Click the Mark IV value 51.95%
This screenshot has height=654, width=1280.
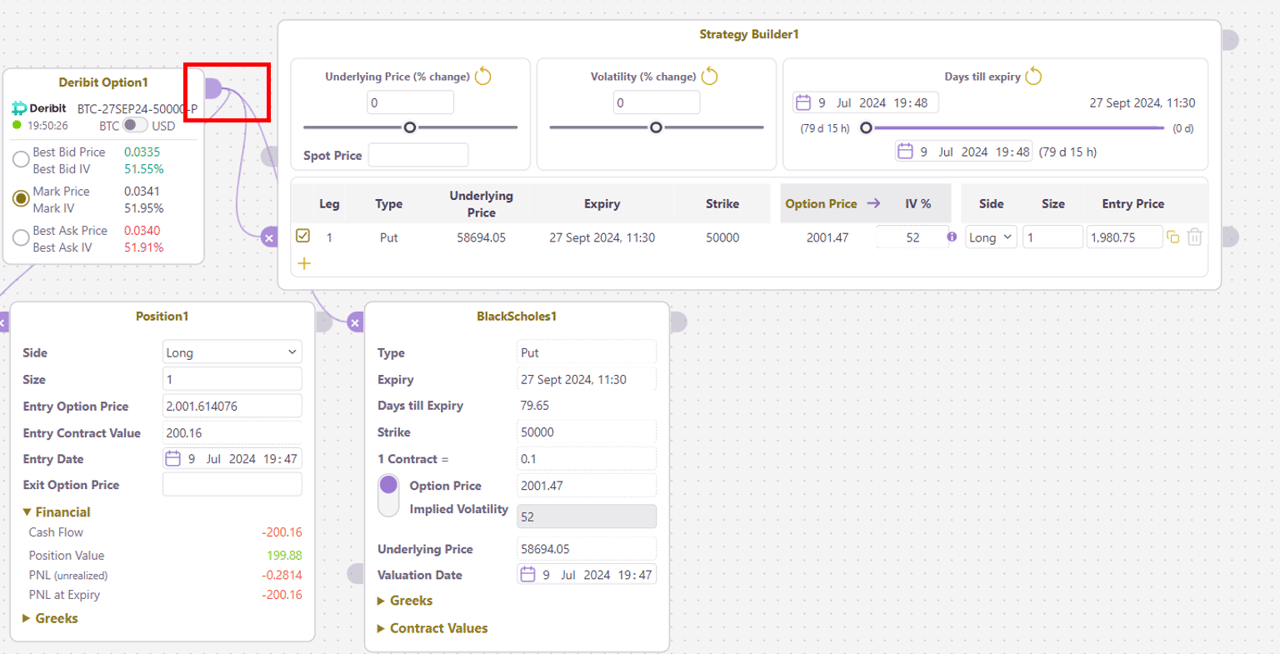click(144, 208)
